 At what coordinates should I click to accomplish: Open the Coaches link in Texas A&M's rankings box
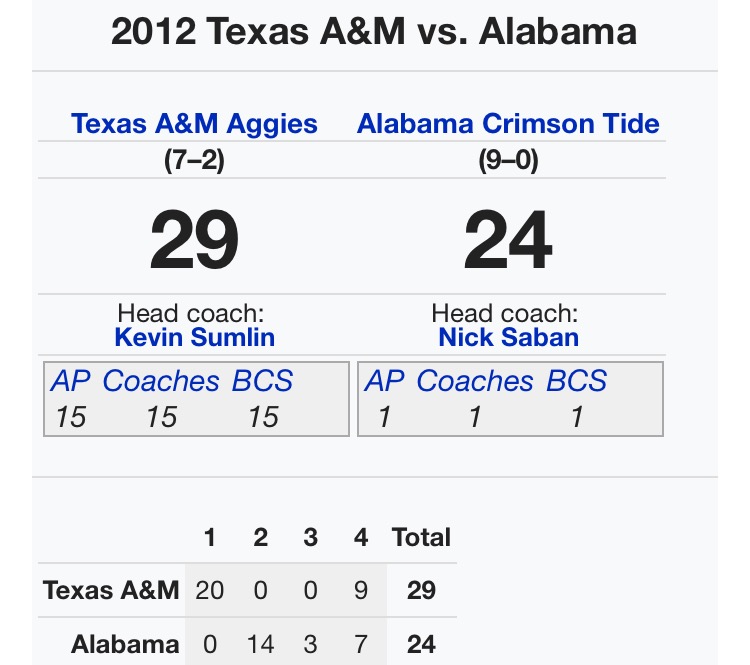pyautogui.click(x=161, y=381)
